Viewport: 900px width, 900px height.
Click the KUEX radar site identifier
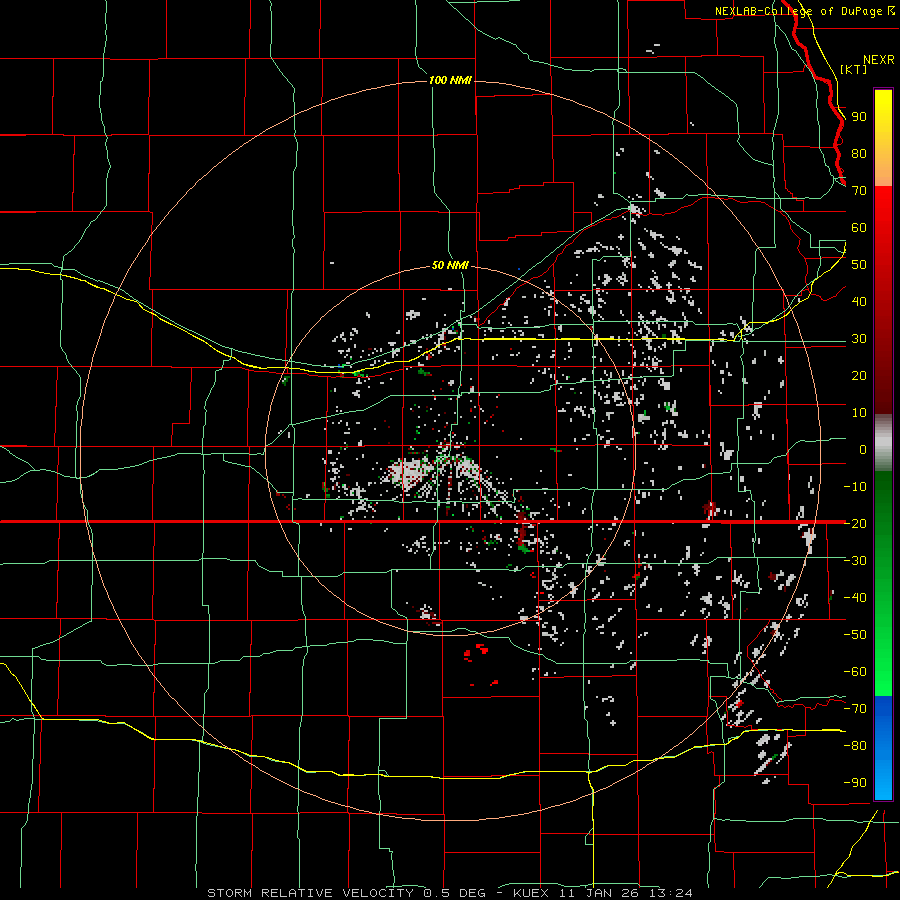click(531, 893)
